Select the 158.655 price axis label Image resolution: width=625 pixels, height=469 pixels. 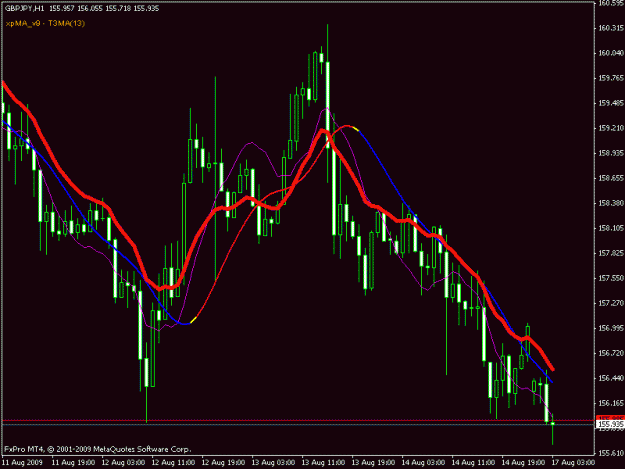610,178
